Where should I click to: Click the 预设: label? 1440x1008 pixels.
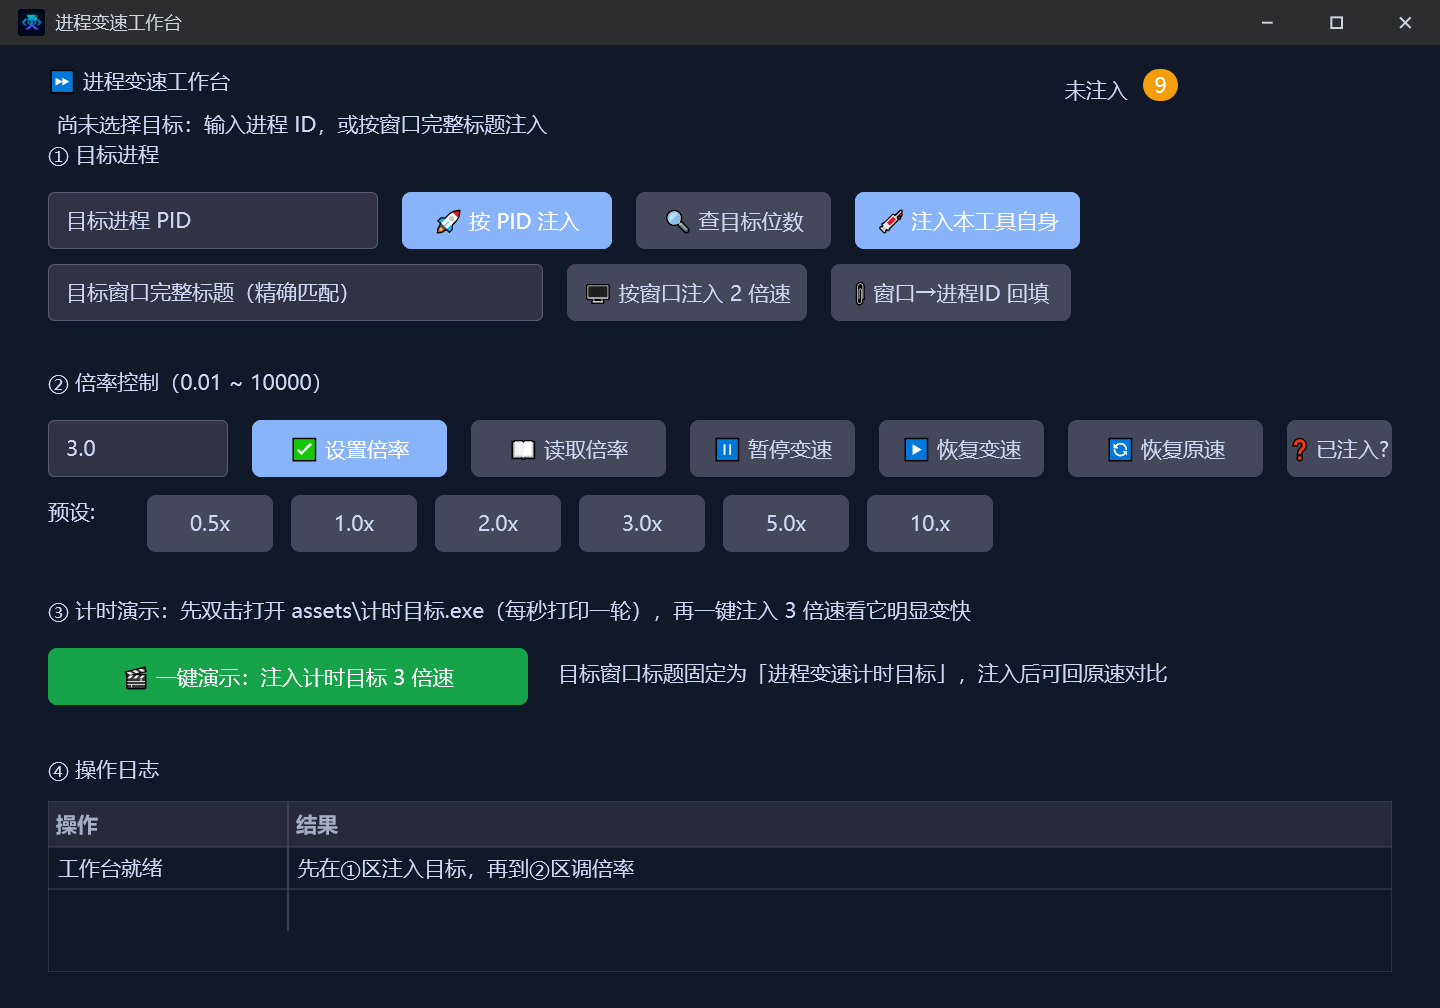[x=72, y=512]
